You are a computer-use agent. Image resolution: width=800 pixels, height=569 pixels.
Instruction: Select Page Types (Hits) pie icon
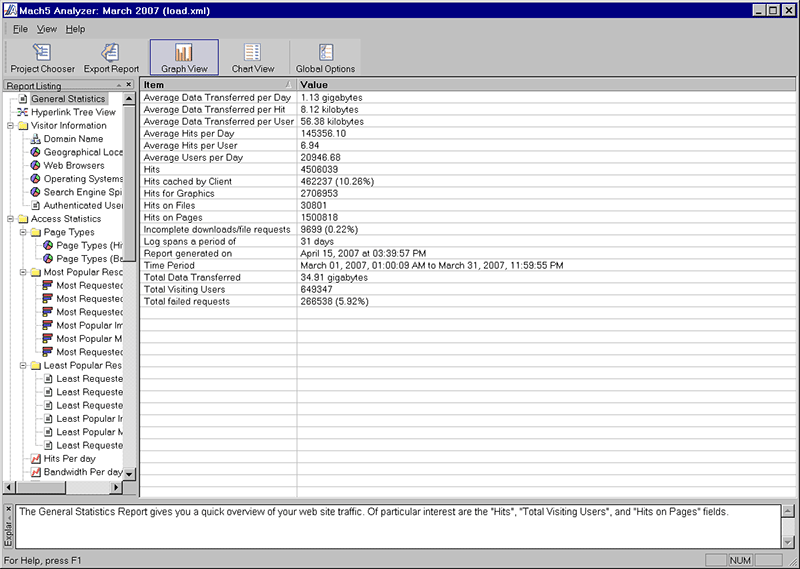48,245
